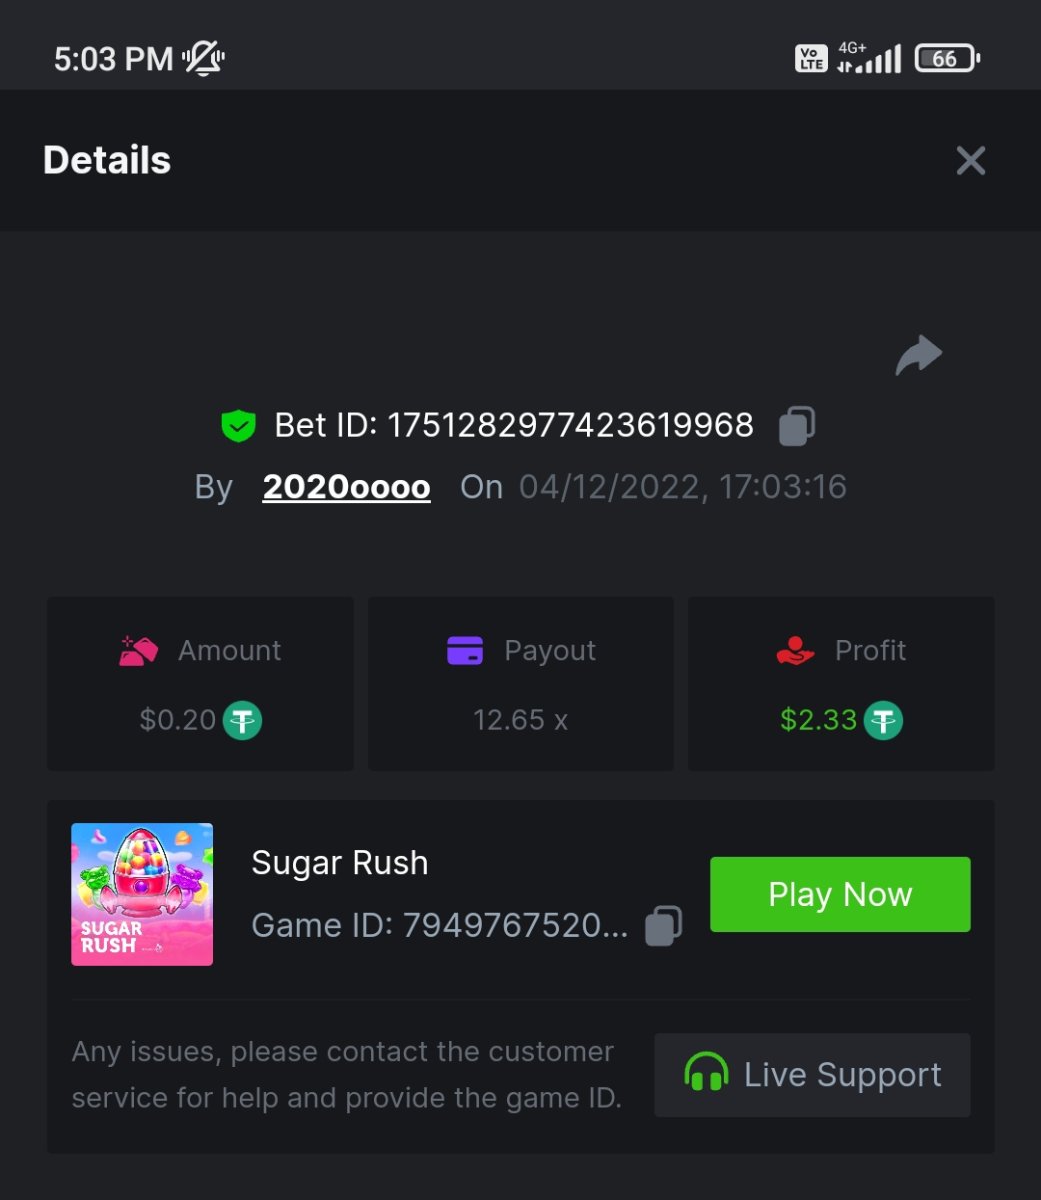
Task: Open Live Support chat
Action: click(812, 1075)
